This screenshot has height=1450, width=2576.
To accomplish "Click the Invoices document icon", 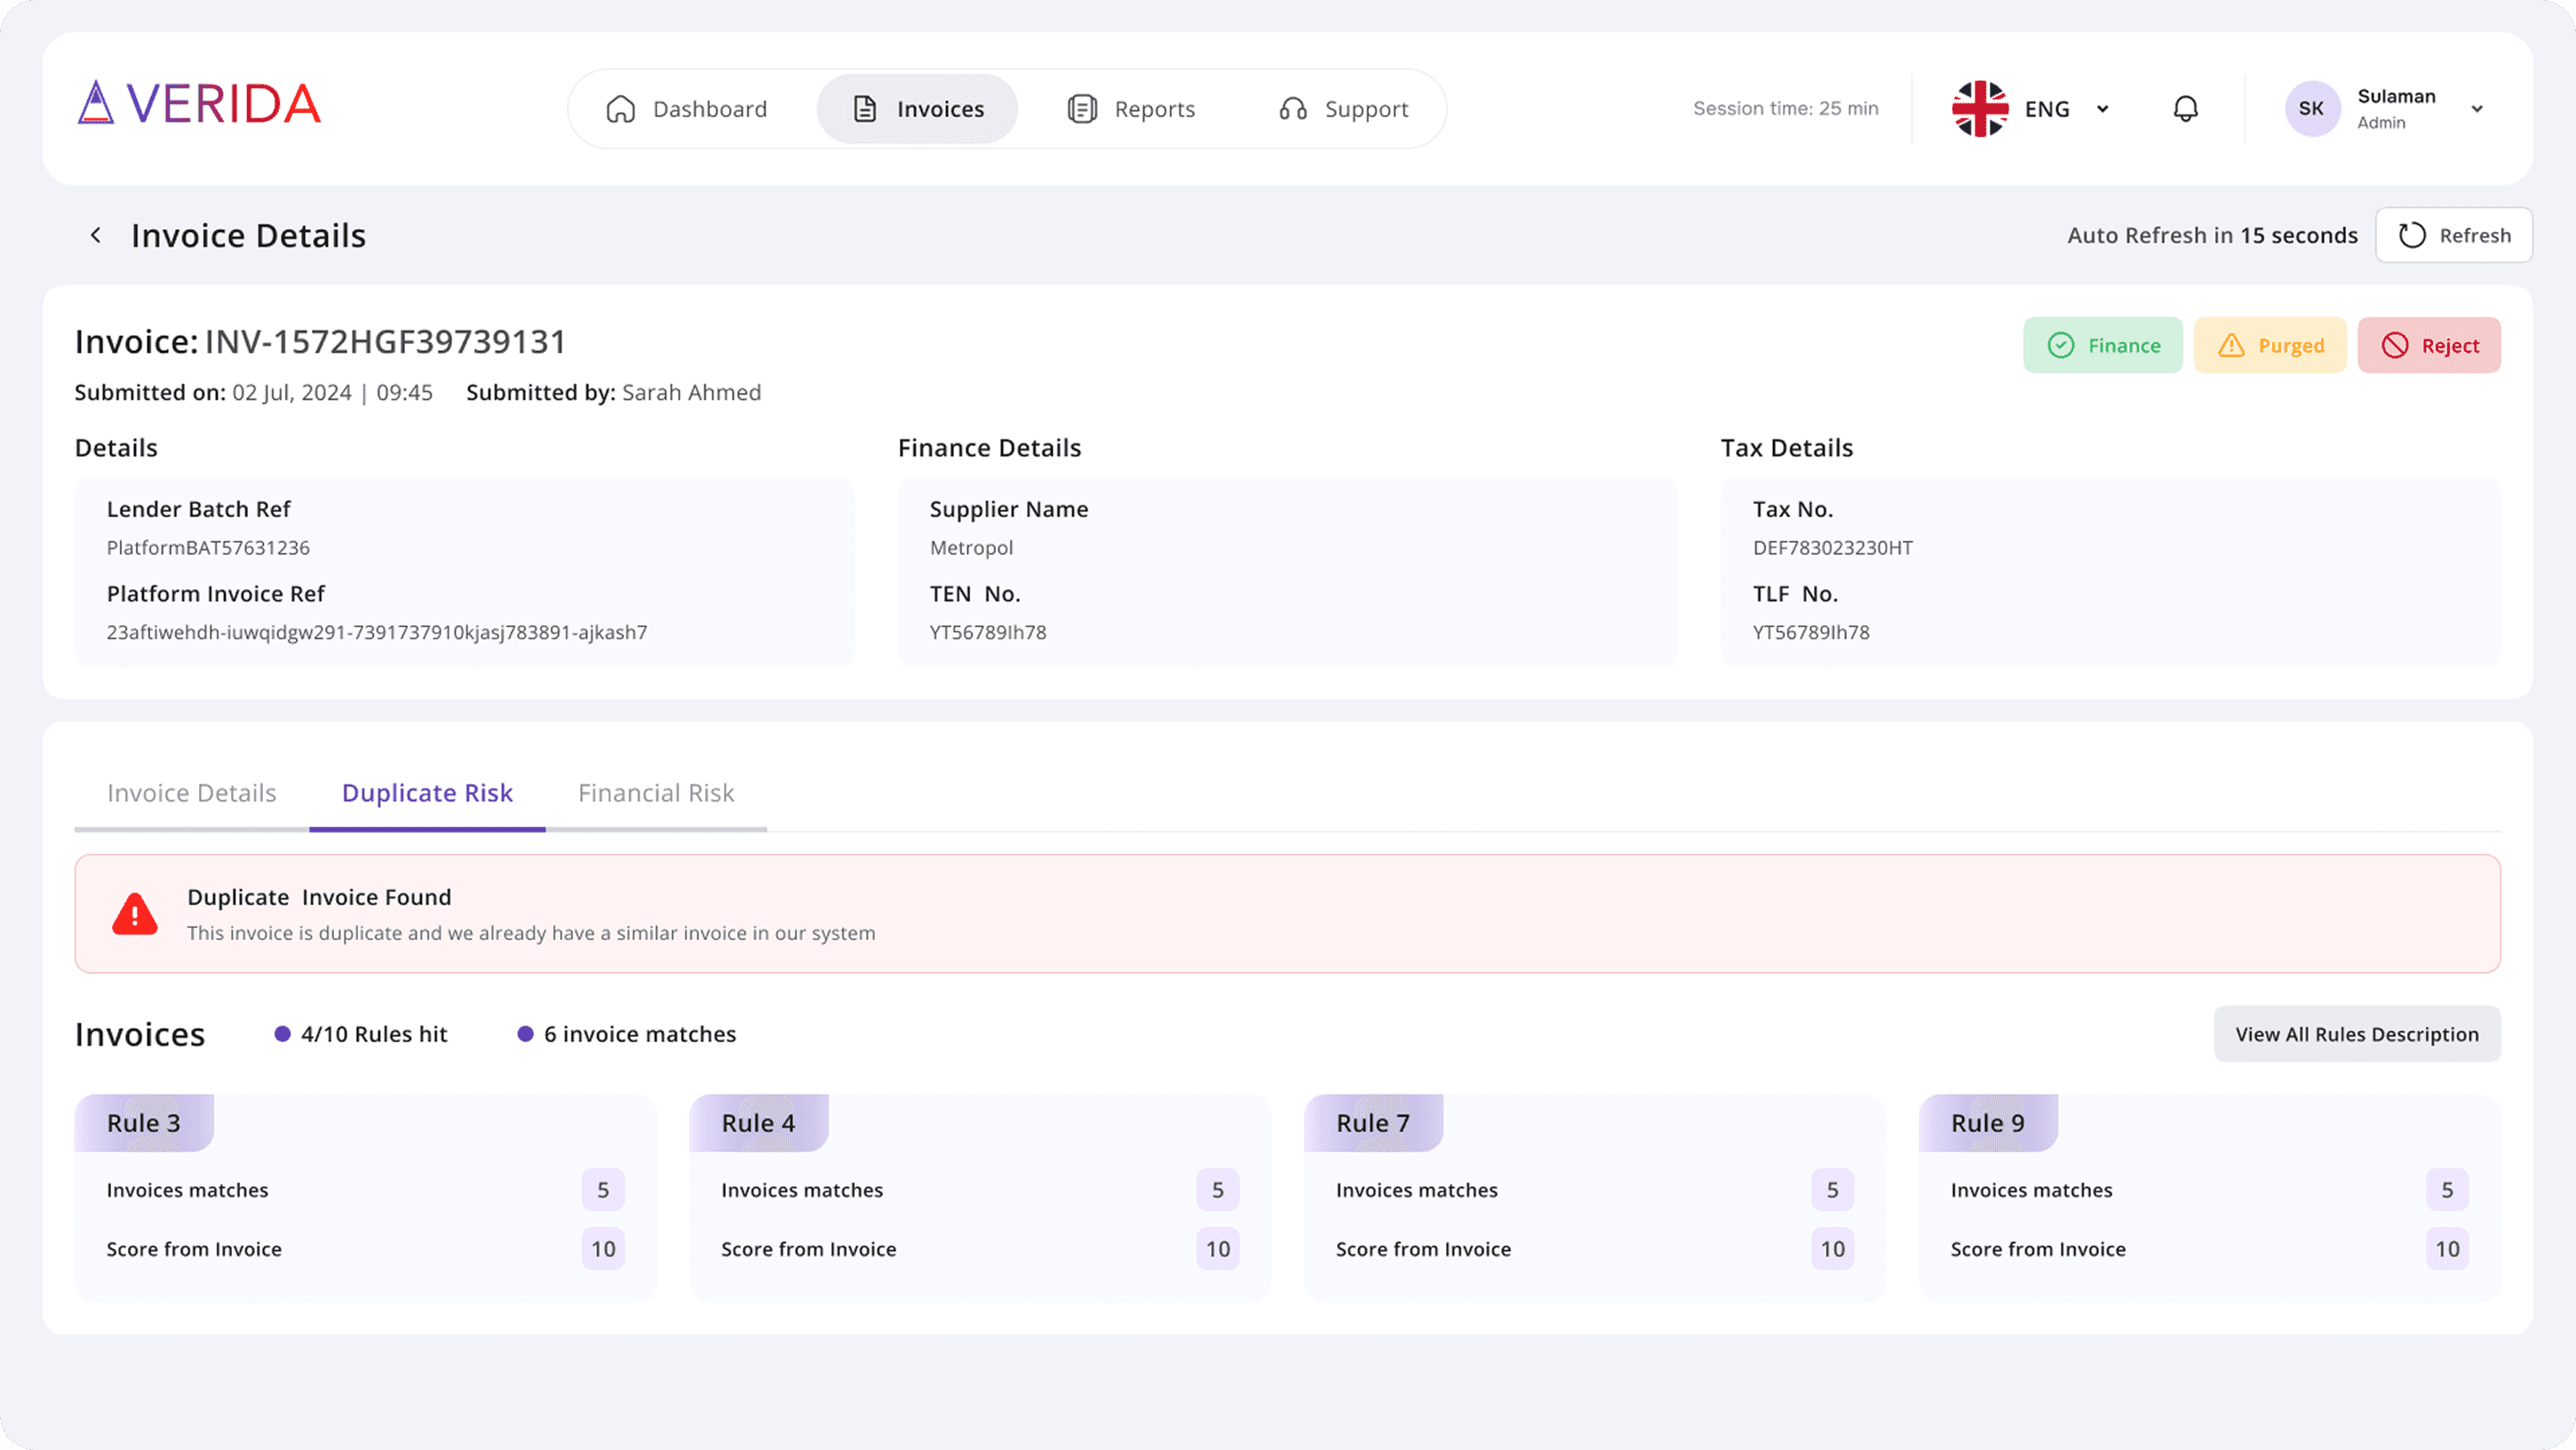I will 865,109.
